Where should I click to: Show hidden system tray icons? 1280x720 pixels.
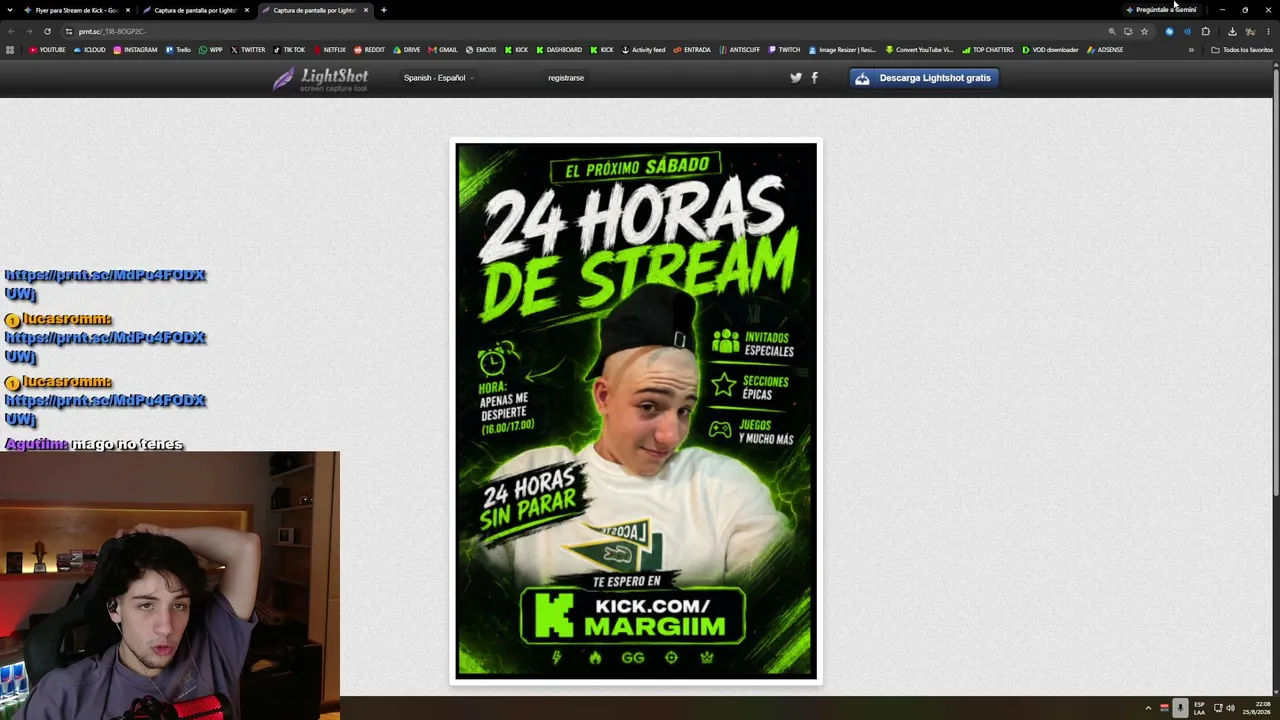coord(1148,708)
